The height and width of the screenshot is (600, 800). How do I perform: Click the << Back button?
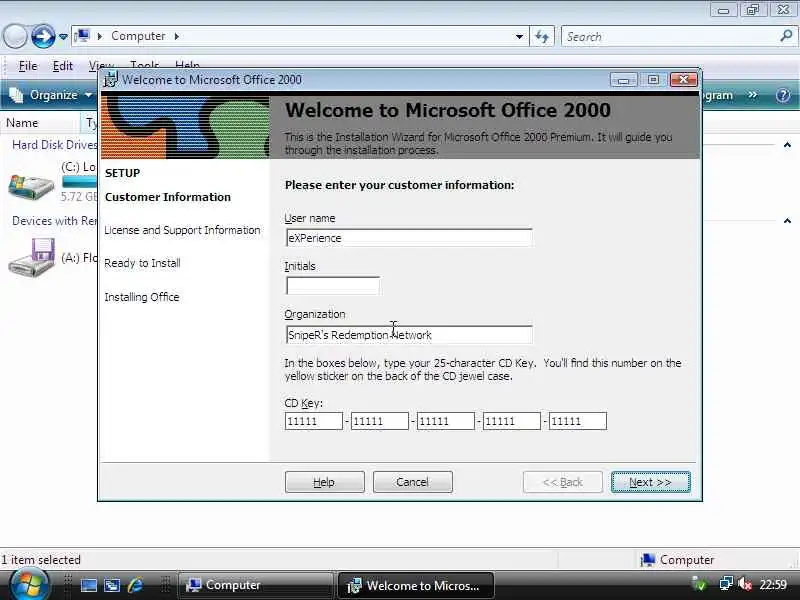[x=562, y=482]
